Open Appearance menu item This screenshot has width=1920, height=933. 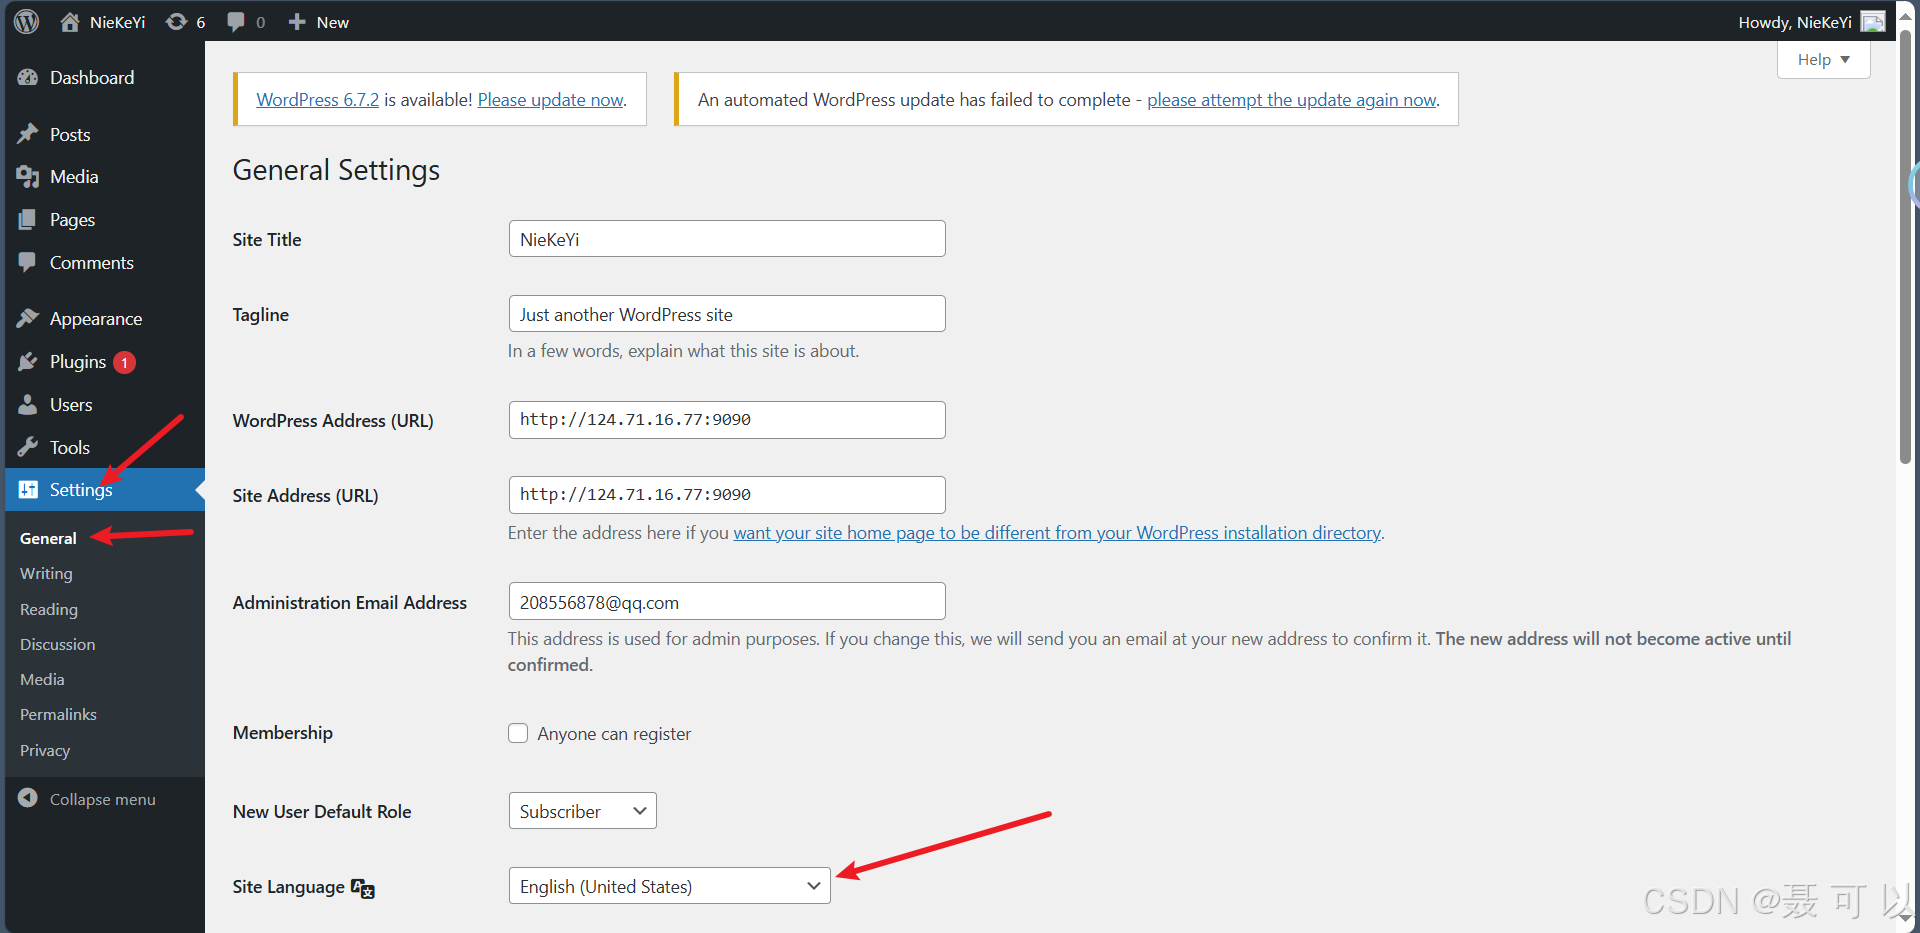click(x=96, y=319)
